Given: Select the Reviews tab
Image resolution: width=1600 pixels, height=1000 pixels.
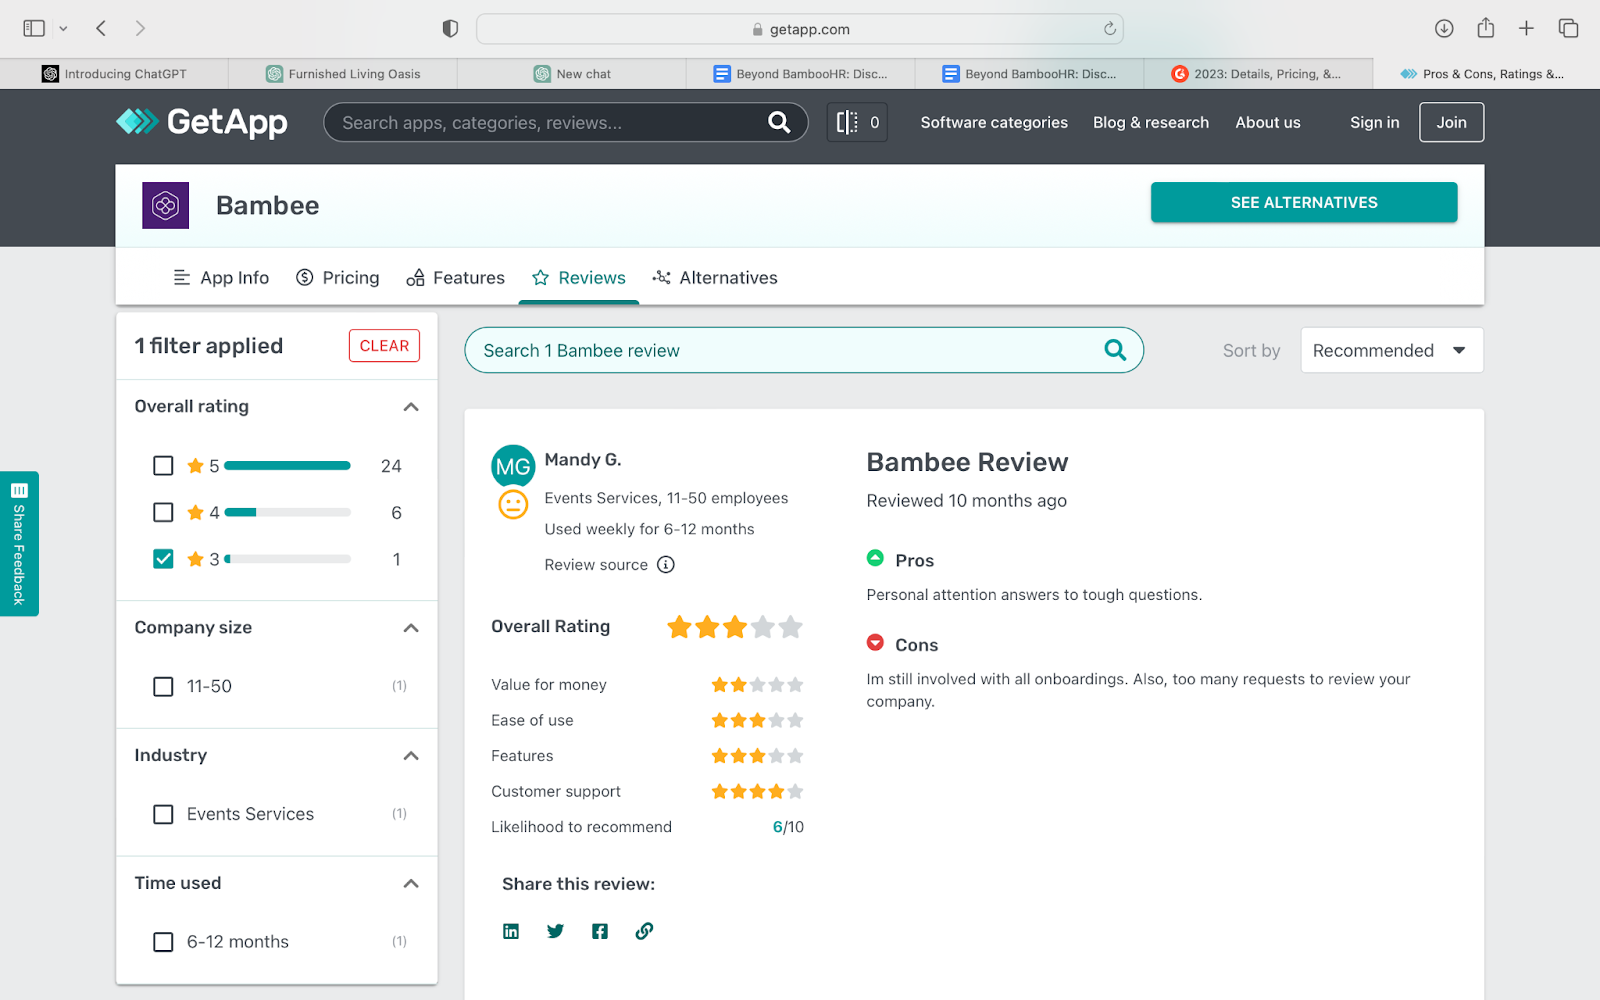Looking at the screenshot, I should (579, 278).
